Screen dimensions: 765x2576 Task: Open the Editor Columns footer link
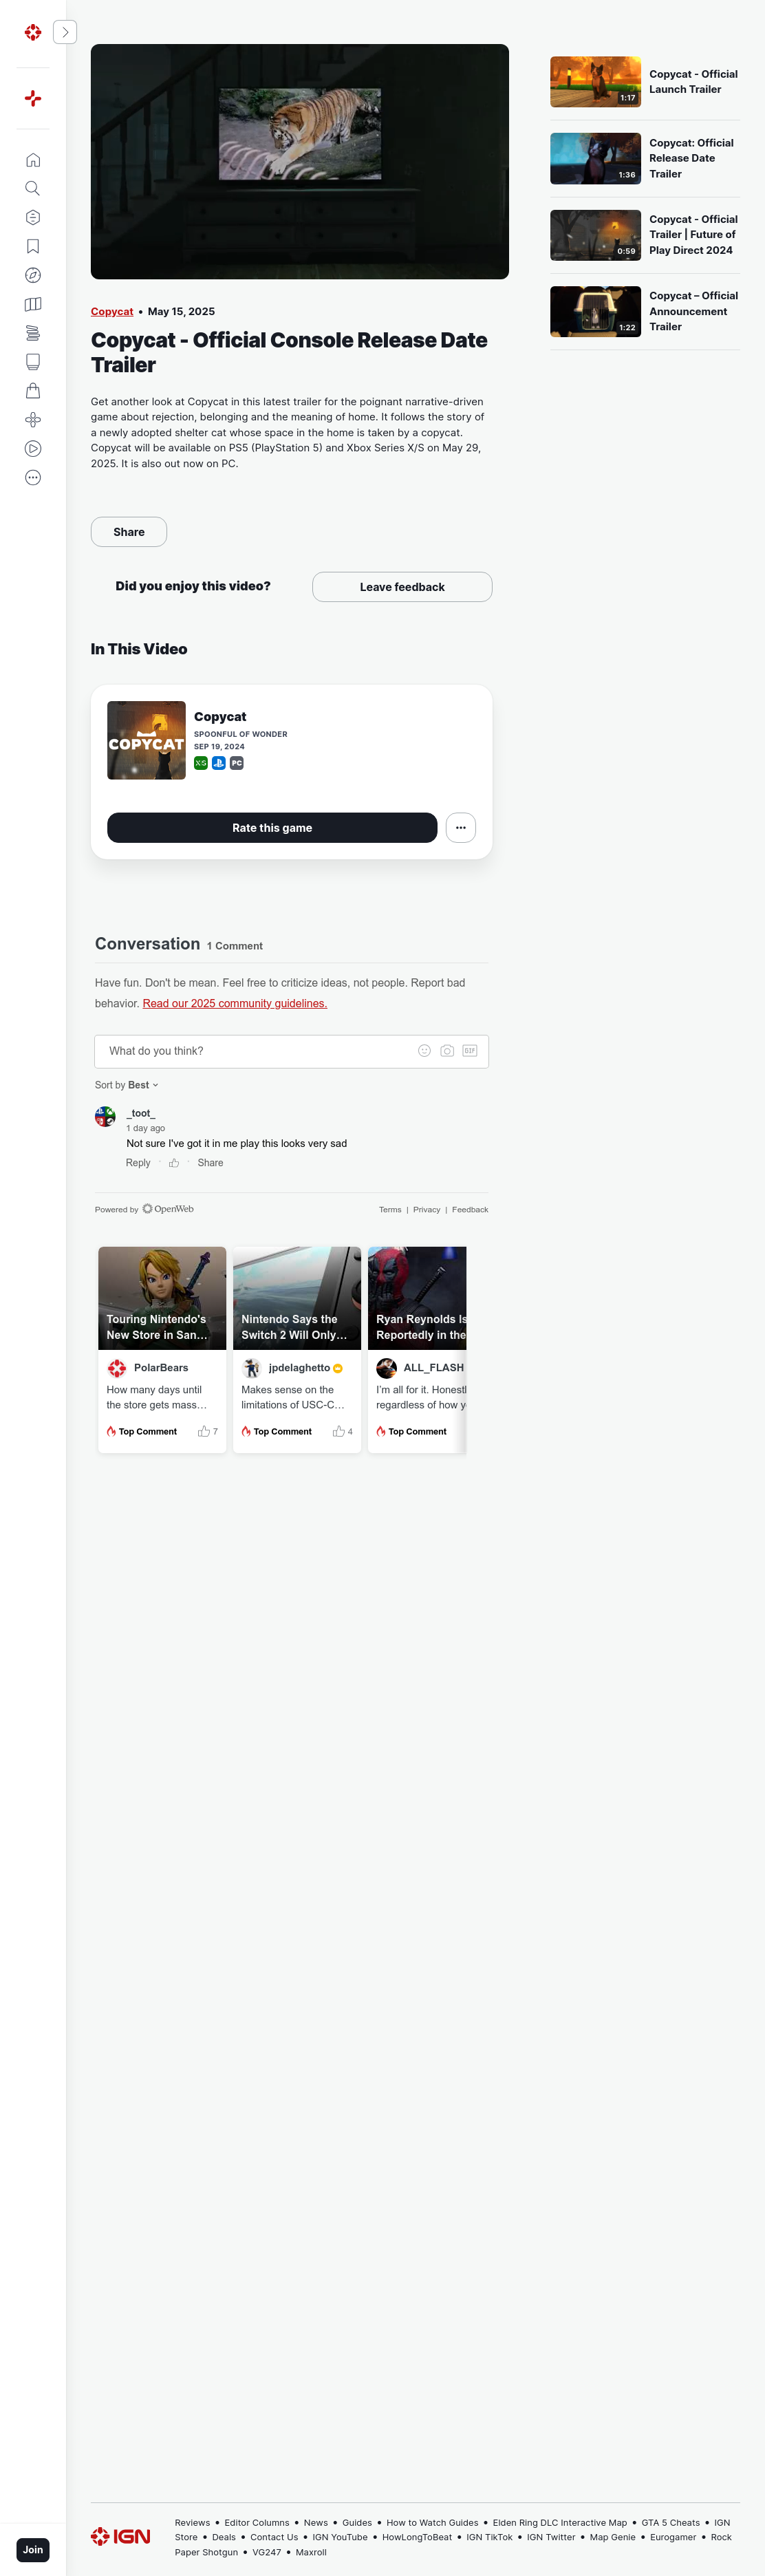click(257, 2522)
